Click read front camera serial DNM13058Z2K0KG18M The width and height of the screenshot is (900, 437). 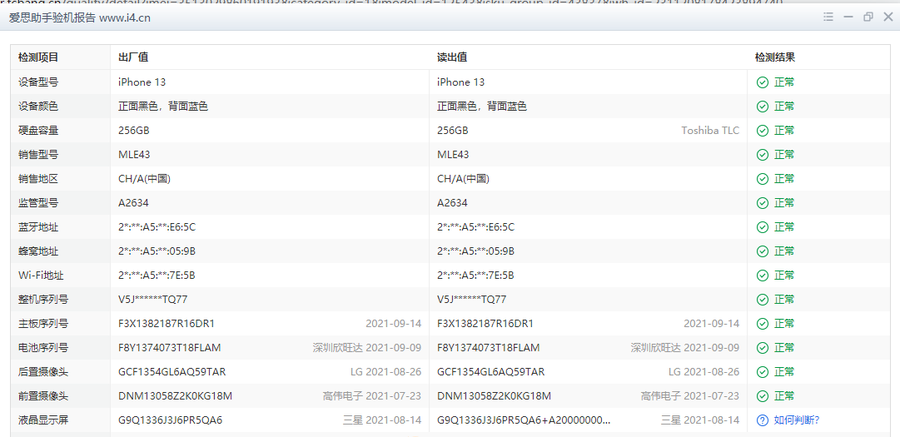click(x=494, y=396)
